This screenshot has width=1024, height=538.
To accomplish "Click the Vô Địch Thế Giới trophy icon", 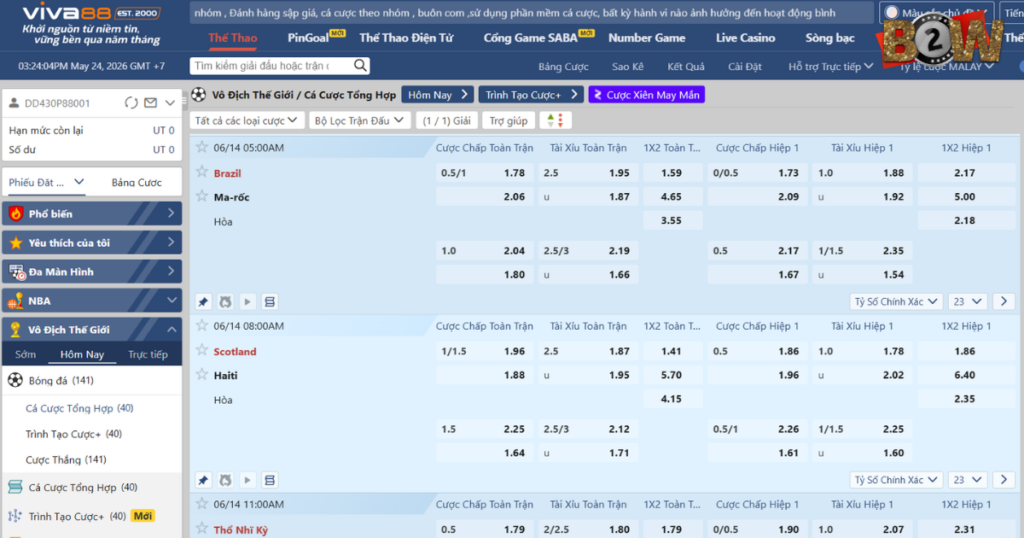I will tap(16, 330).
